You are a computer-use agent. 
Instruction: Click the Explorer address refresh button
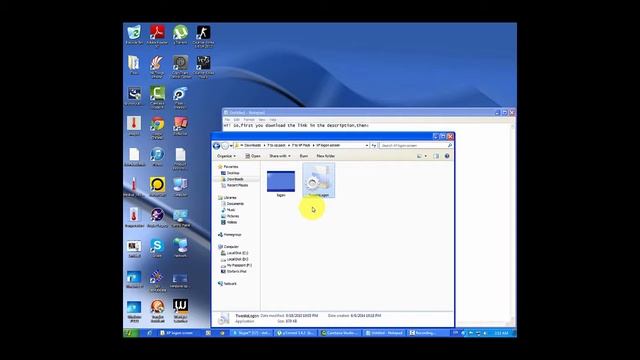click(373, 145)
